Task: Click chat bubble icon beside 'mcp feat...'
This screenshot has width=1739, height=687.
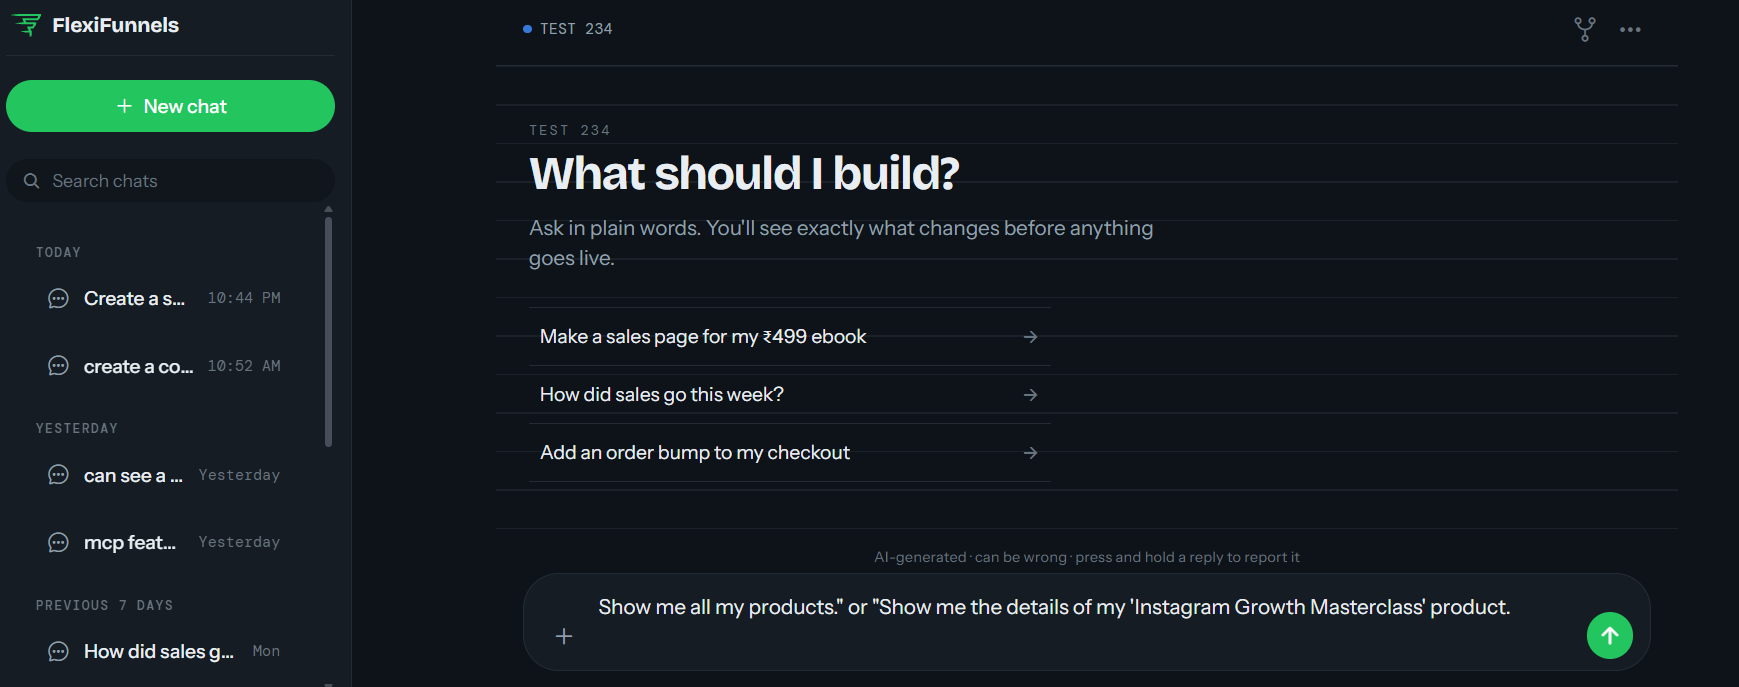Action: tap(59, 542)
